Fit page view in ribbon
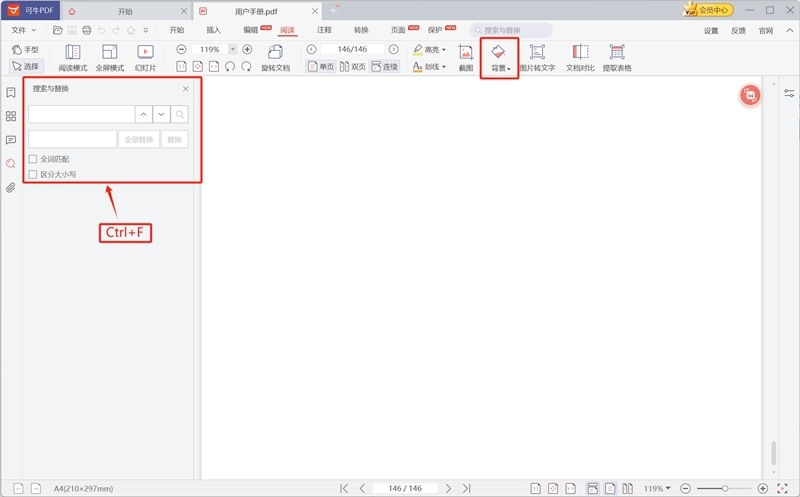Viewport: 800px width, 497px height. [x=197, y=66]
